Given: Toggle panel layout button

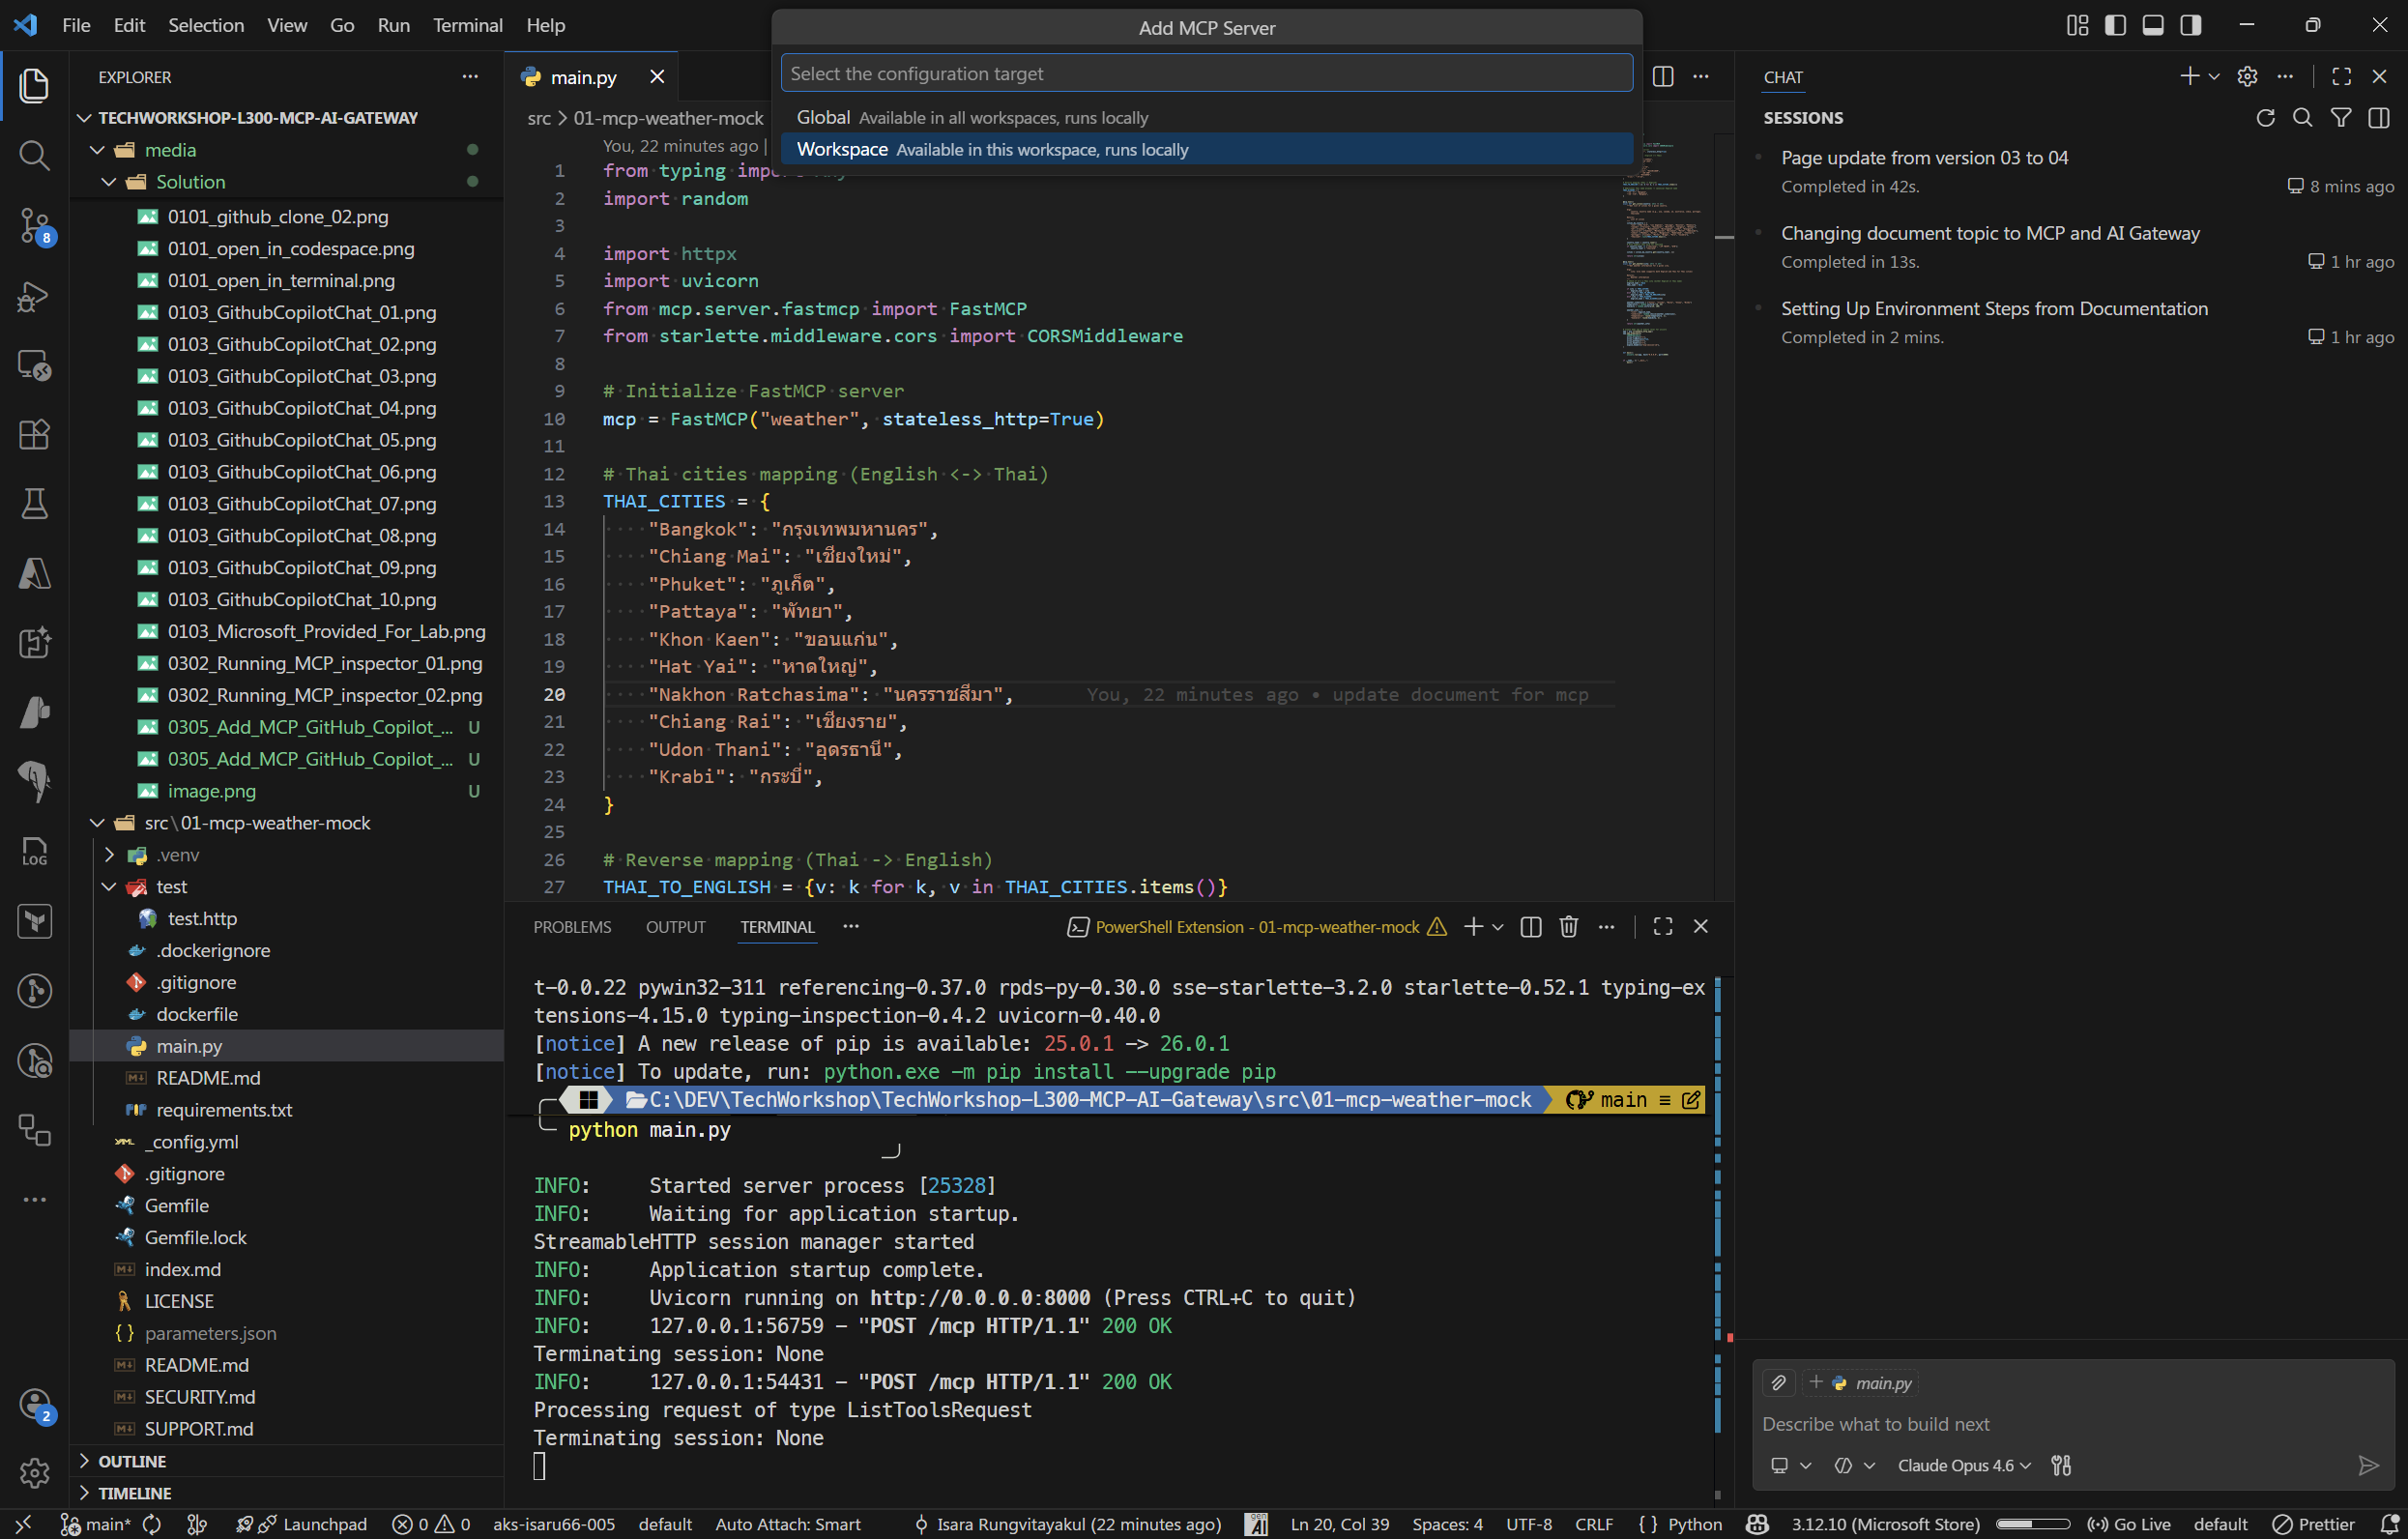Looking at the screenshot, I should [x=2153, y=25].
